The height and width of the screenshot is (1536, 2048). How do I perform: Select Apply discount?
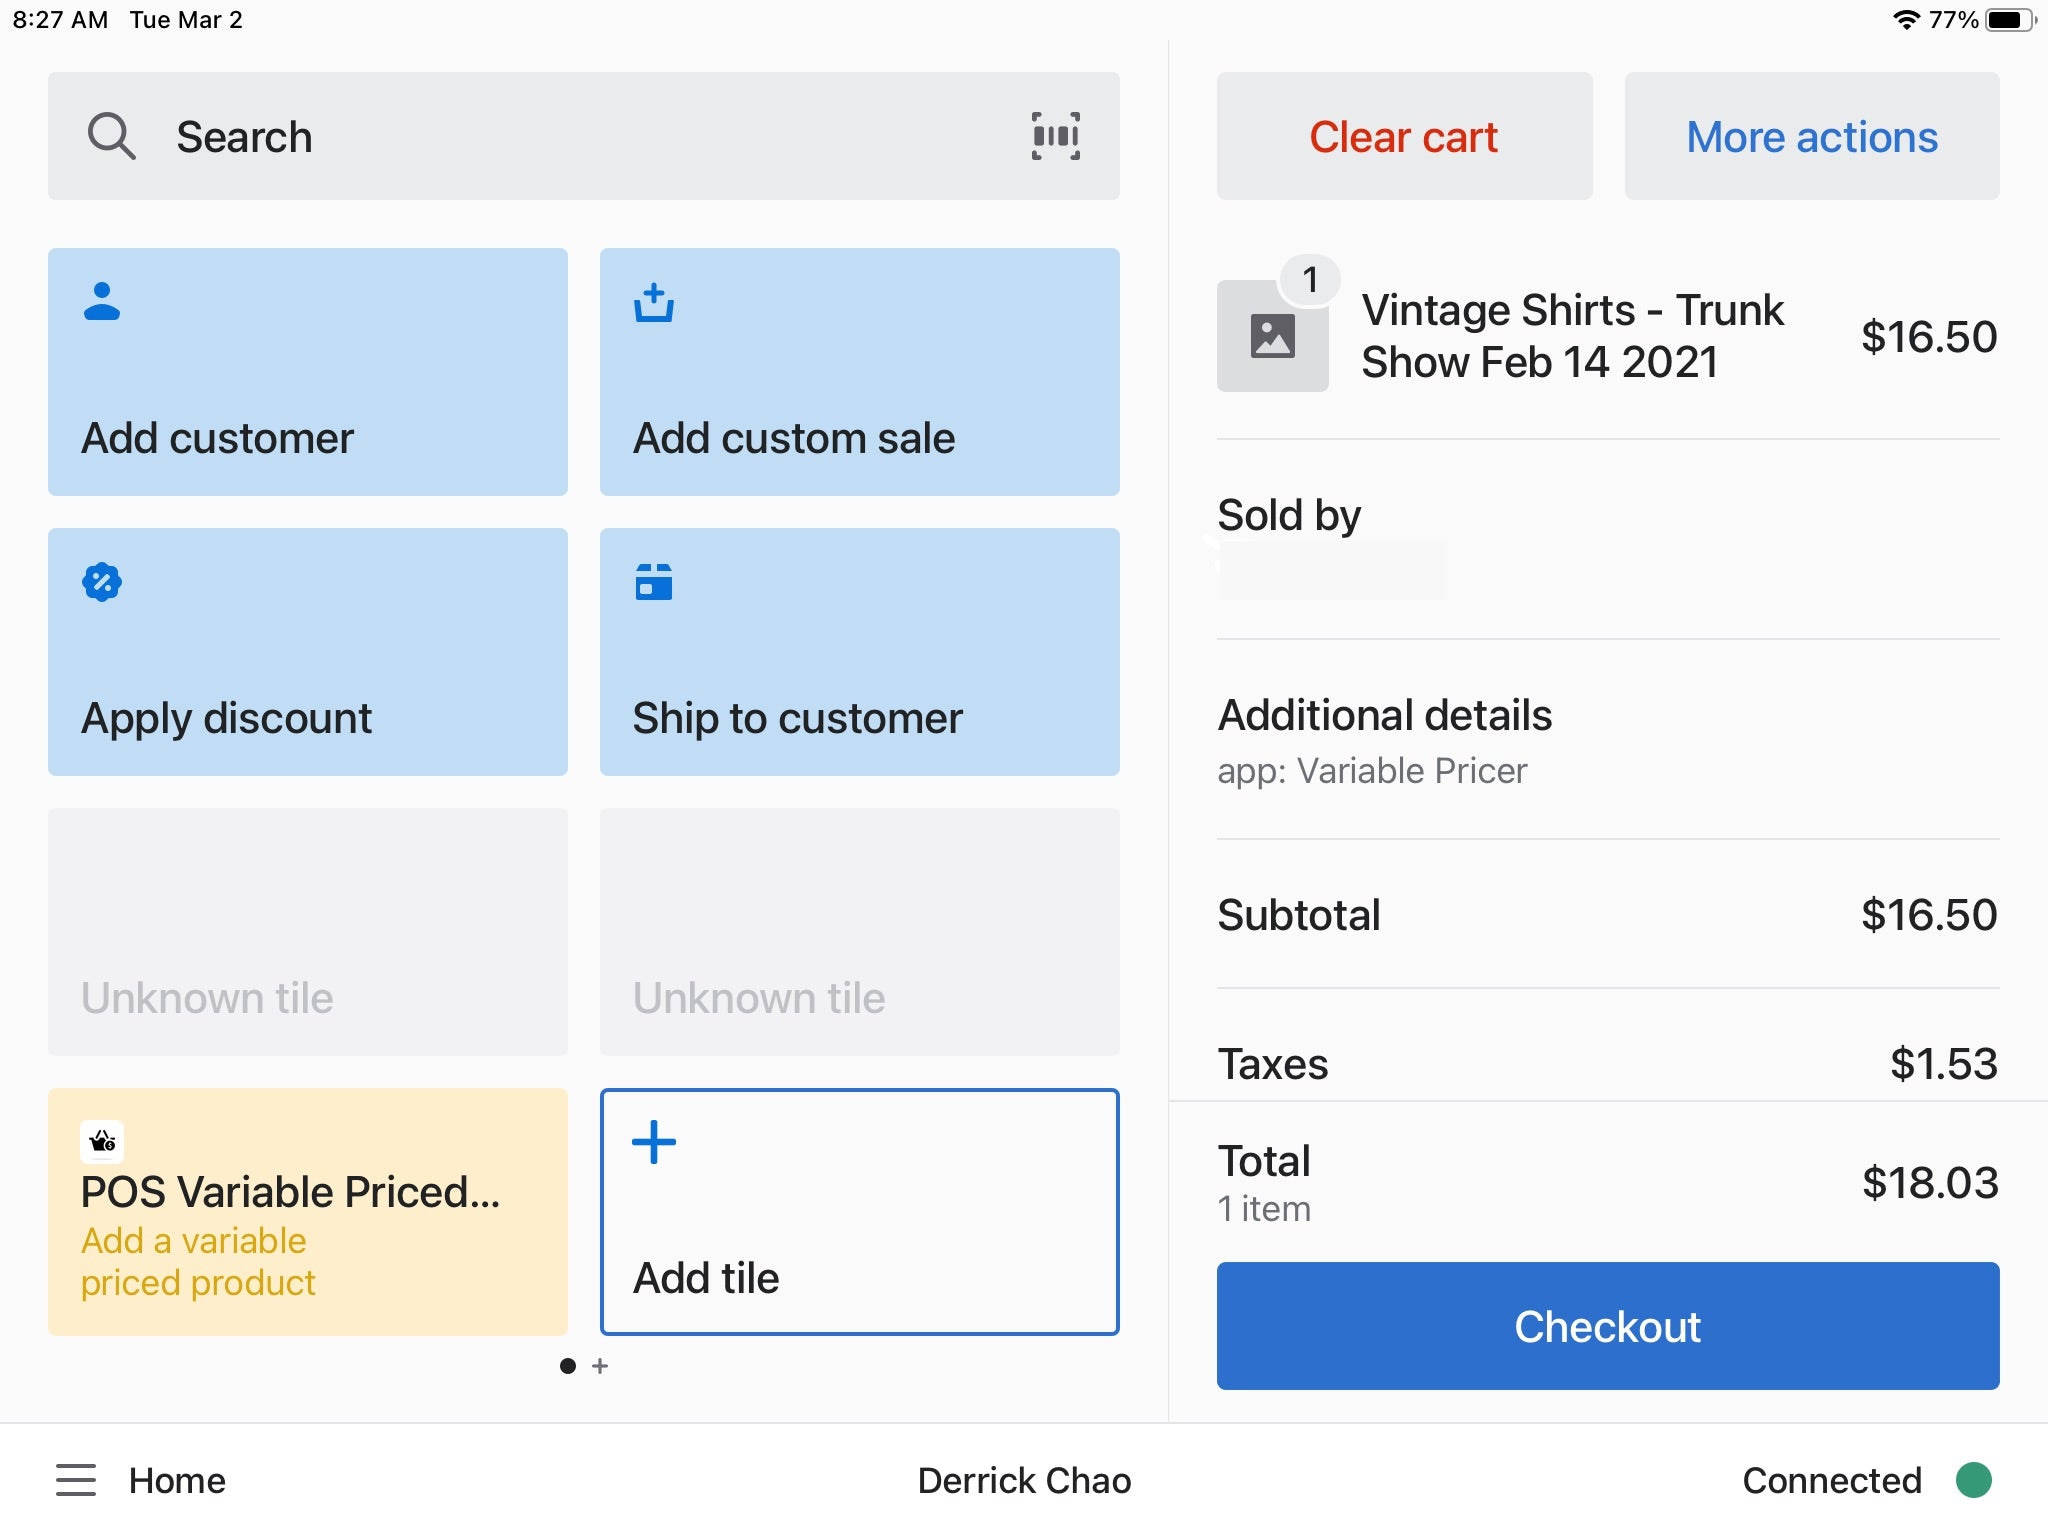tap(306, 651)
